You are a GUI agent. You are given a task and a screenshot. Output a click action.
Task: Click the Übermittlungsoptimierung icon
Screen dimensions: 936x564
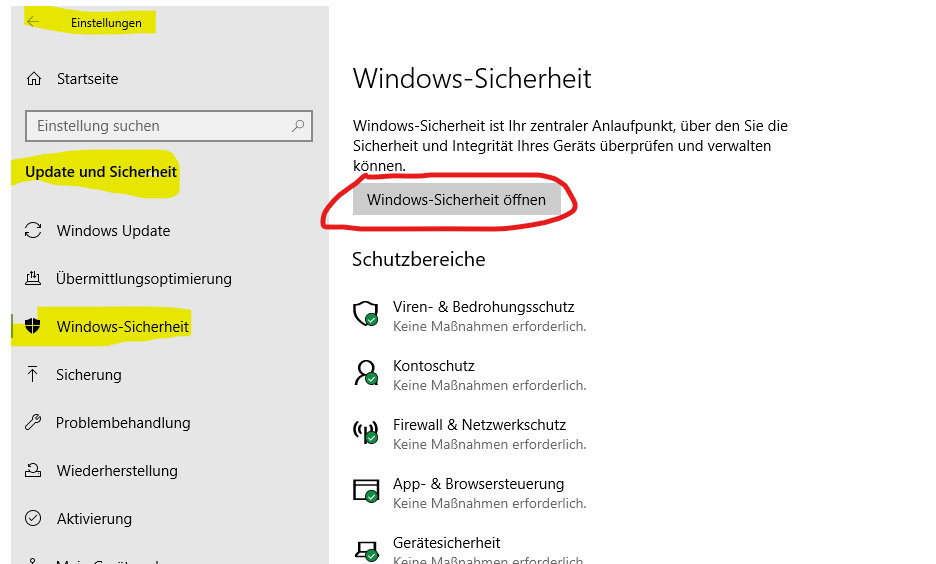(33, 278)
